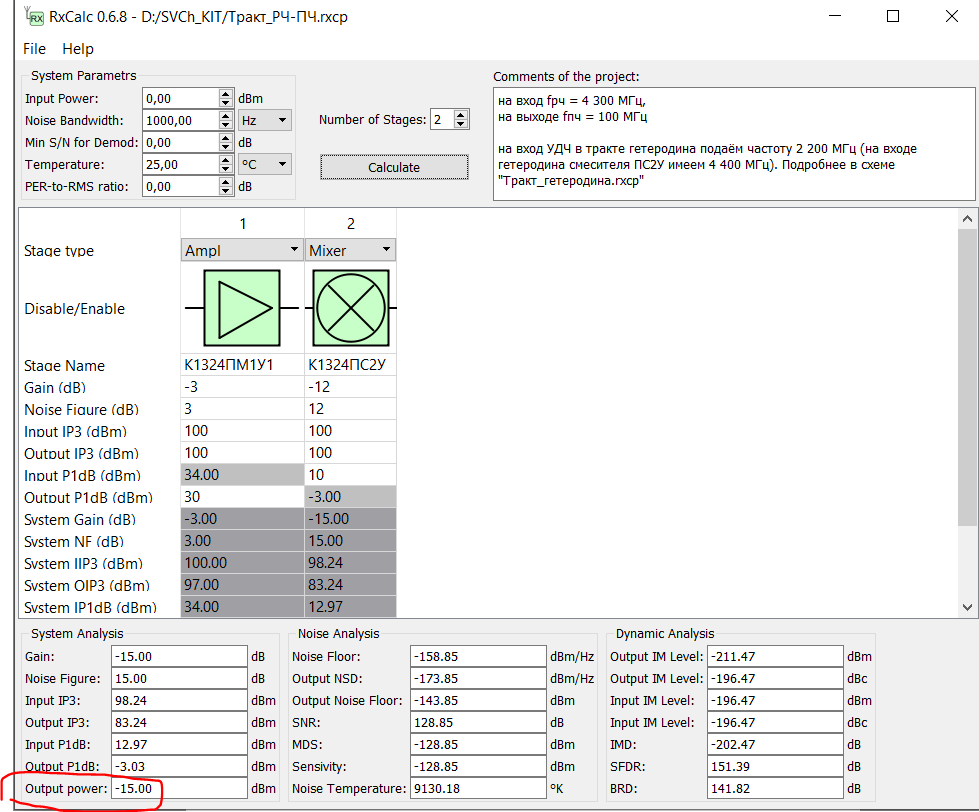979x812 pixels.
Task: Select stage 2 Gain cell -12
Action: 351,386
